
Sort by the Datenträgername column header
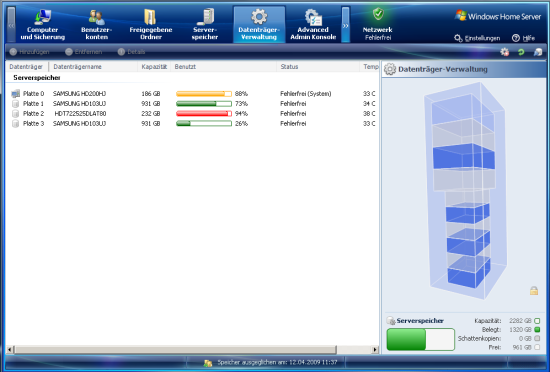[93, 67]
